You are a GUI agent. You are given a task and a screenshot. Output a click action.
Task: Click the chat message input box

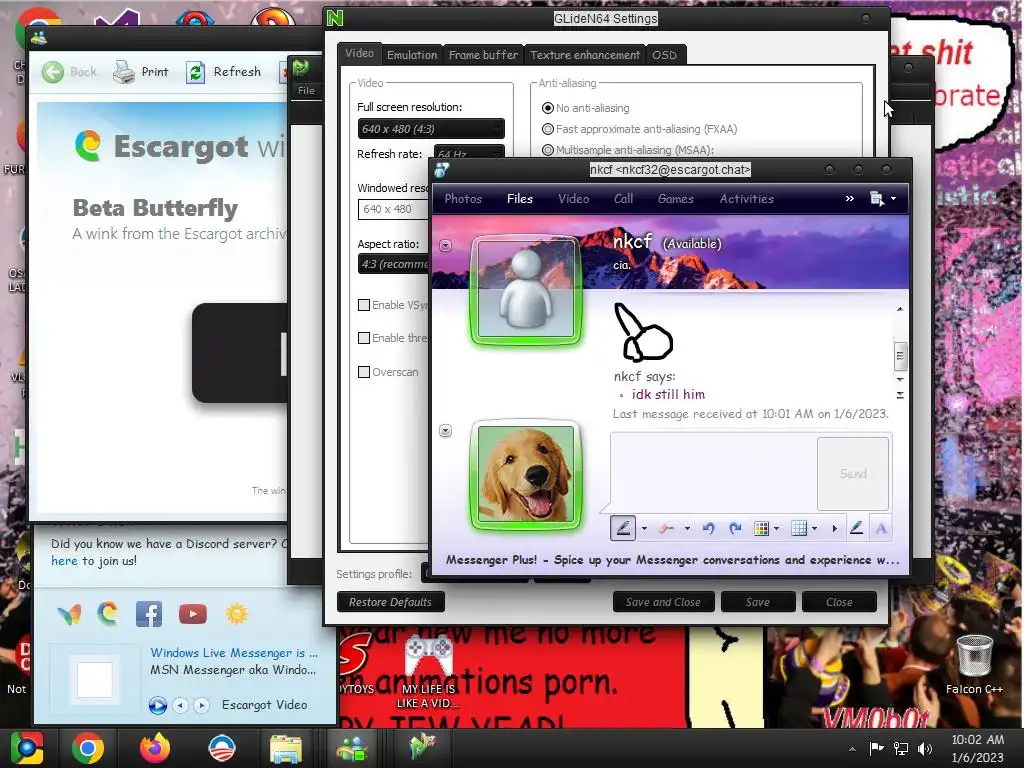713,472
